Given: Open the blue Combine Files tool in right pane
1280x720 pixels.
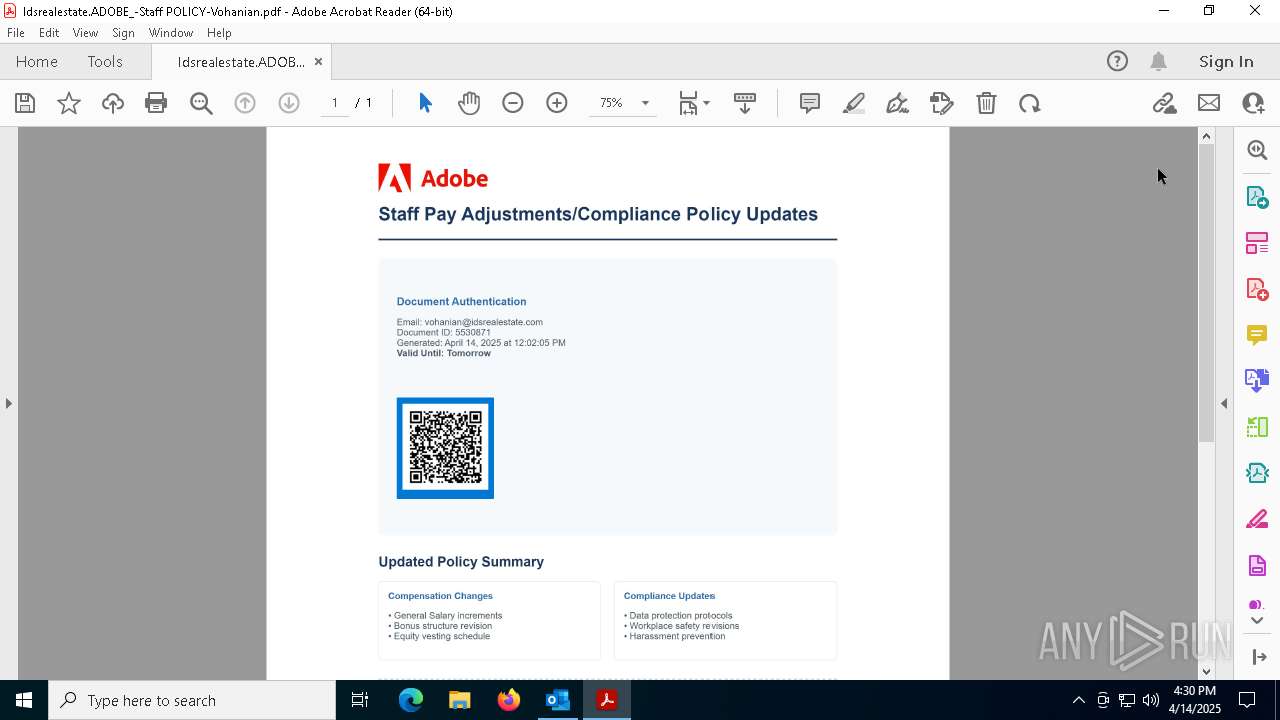Looking at the screenshot, I should point(1257,381).
